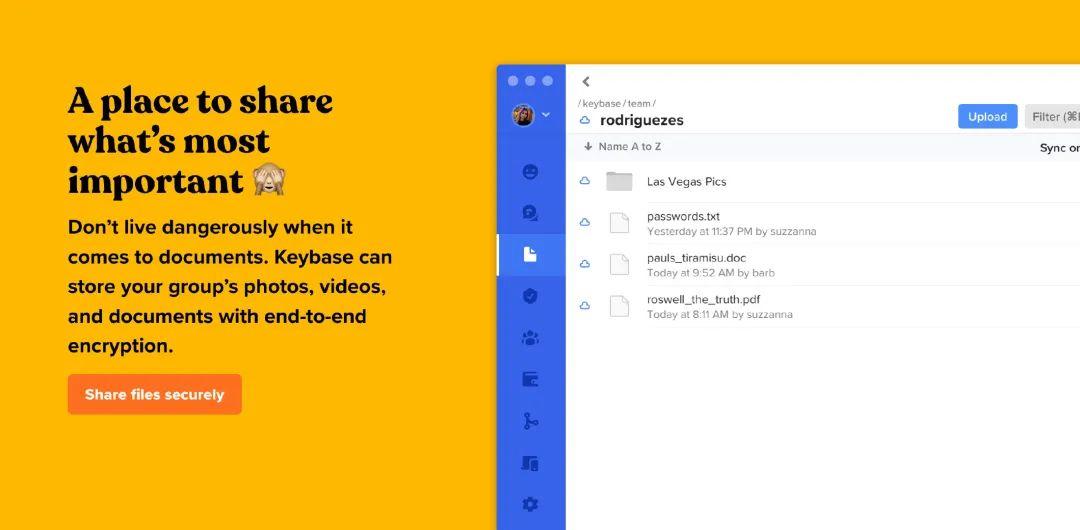Open the Devices icon in sidebar

(x=530, y=463)
